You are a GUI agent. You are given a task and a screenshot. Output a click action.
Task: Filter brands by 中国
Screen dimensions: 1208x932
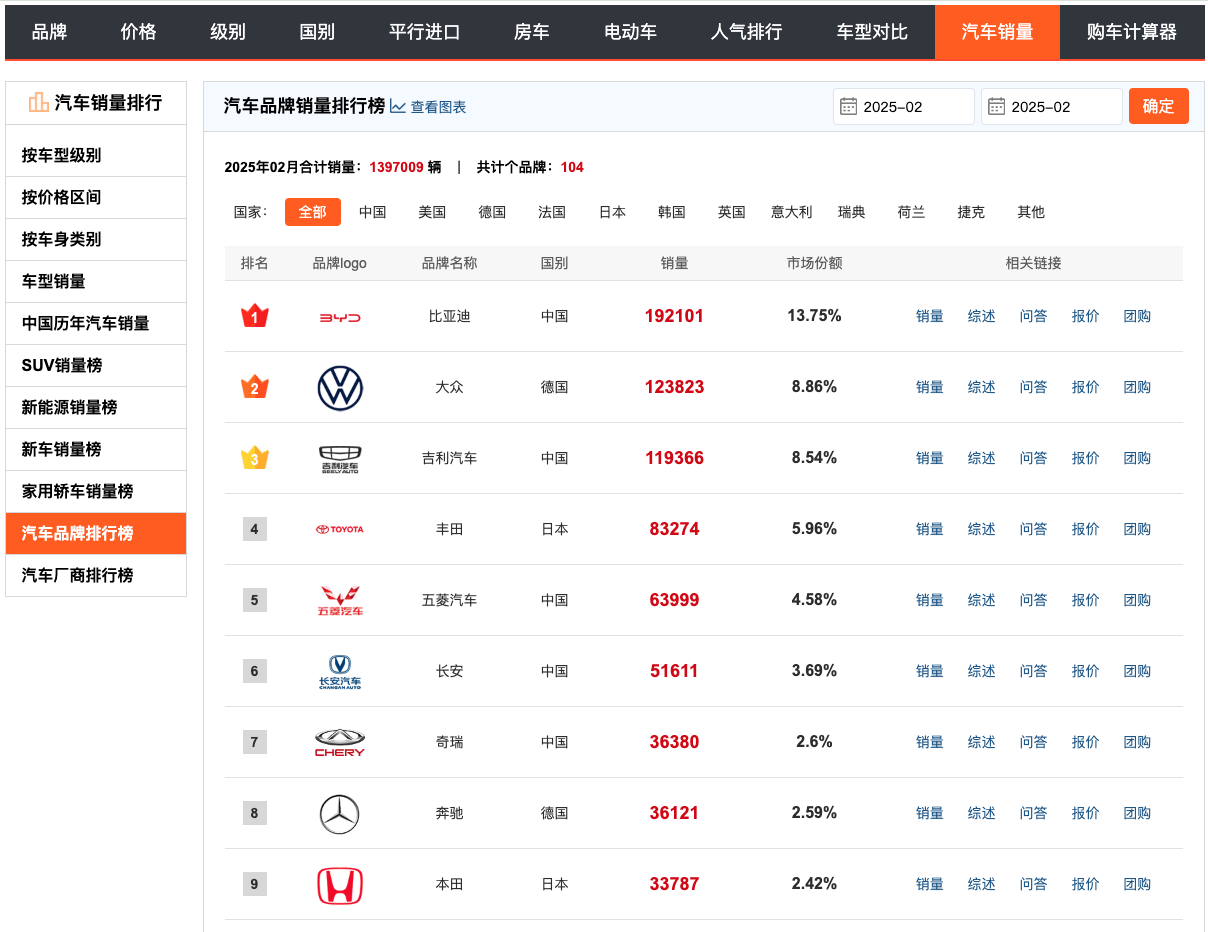pyautogui.click(x=373, y=212)
